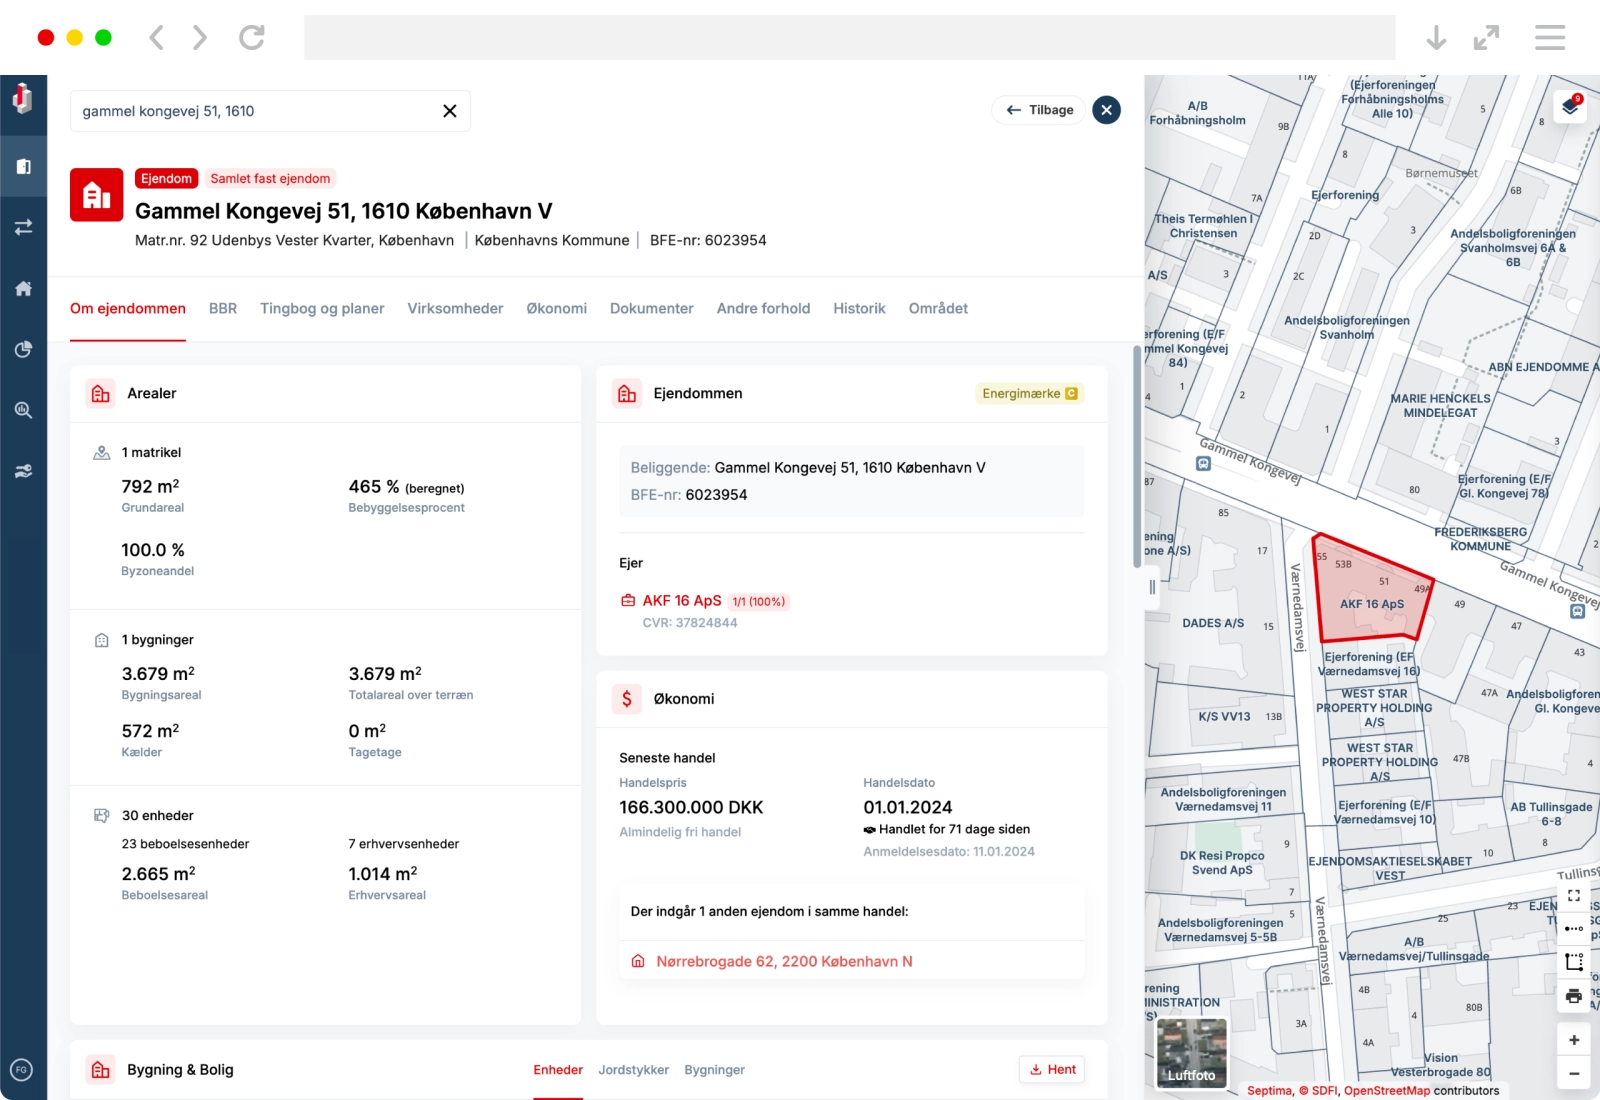The image size is (1600, 1100).
Task: Select the Jordstykker tab under Bygning & Bolig
Action: [x=633, y=1069]
